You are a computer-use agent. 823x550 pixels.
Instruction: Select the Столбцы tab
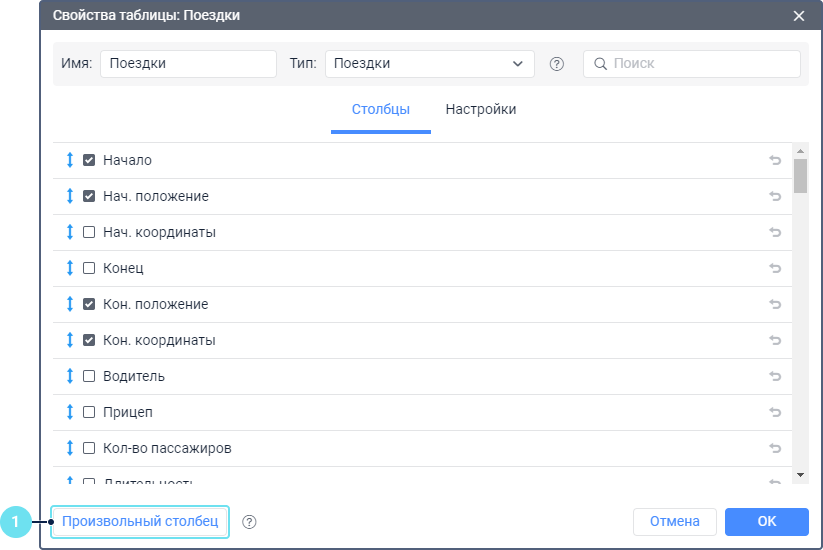380,110
